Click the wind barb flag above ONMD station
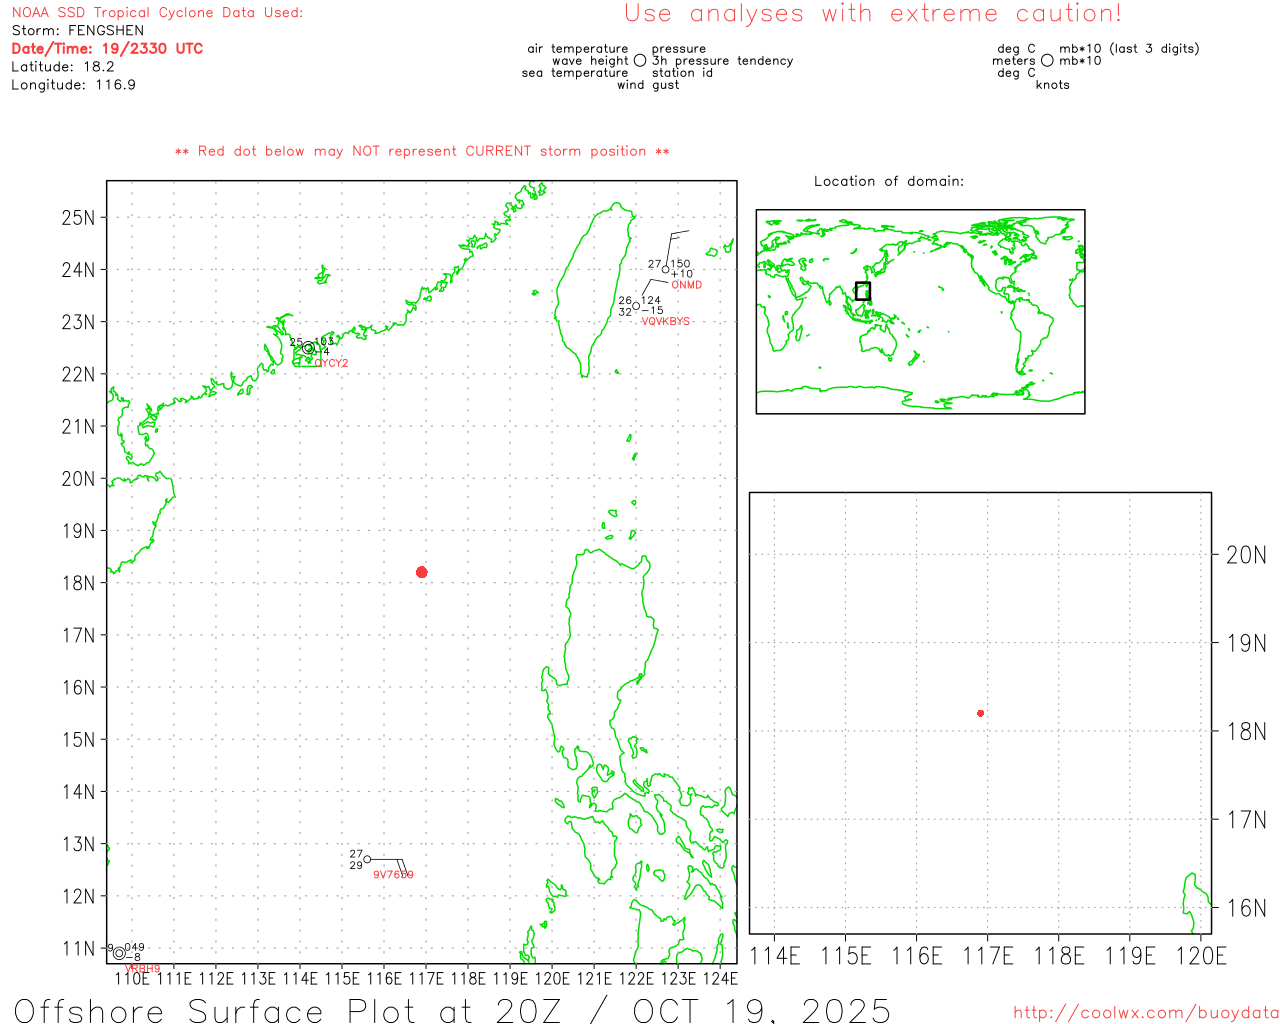The width and height of the screenshot is (1280, 1024). click(x=678, y=234)
